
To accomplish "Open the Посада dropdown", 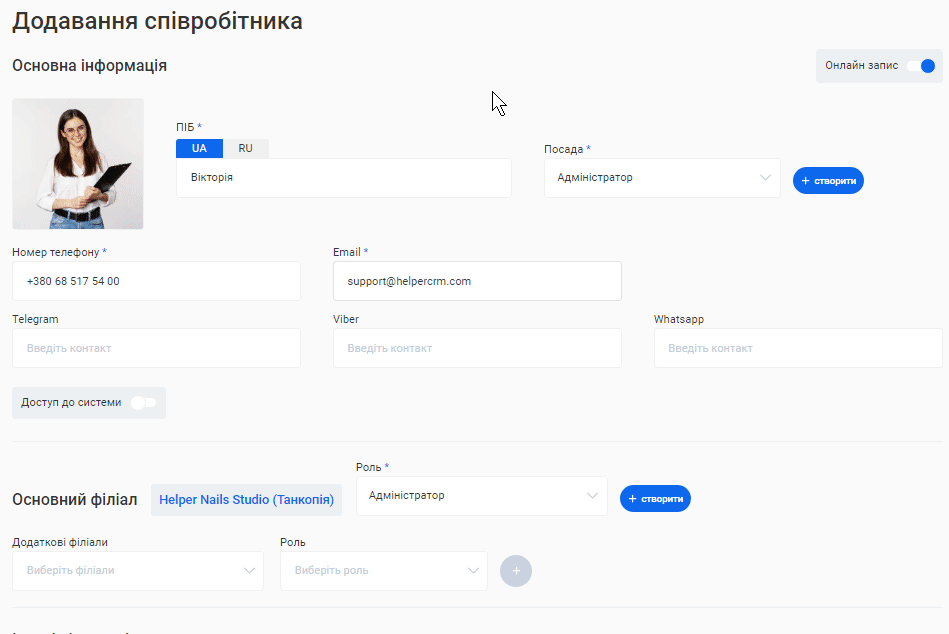I will coord(661,178).
